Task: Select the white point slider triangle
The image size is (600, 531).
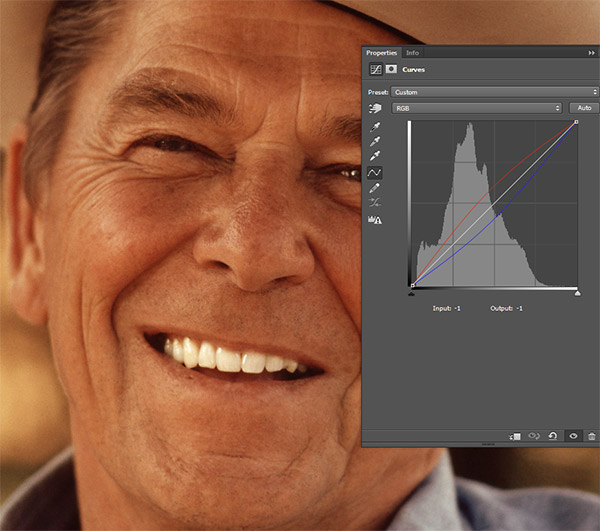Action: (x=577, y=293)
